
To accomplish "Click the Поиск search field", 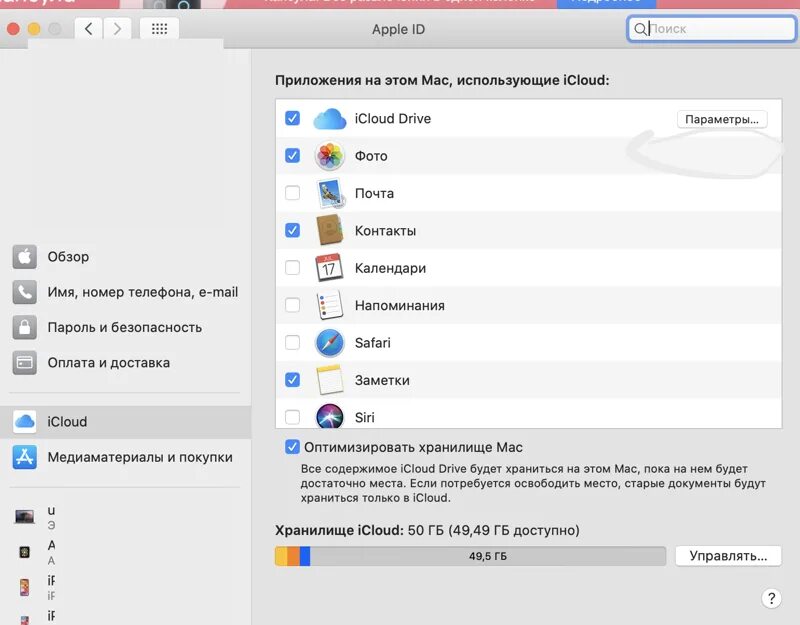I will pyautogui.click(x=711, y=29).
